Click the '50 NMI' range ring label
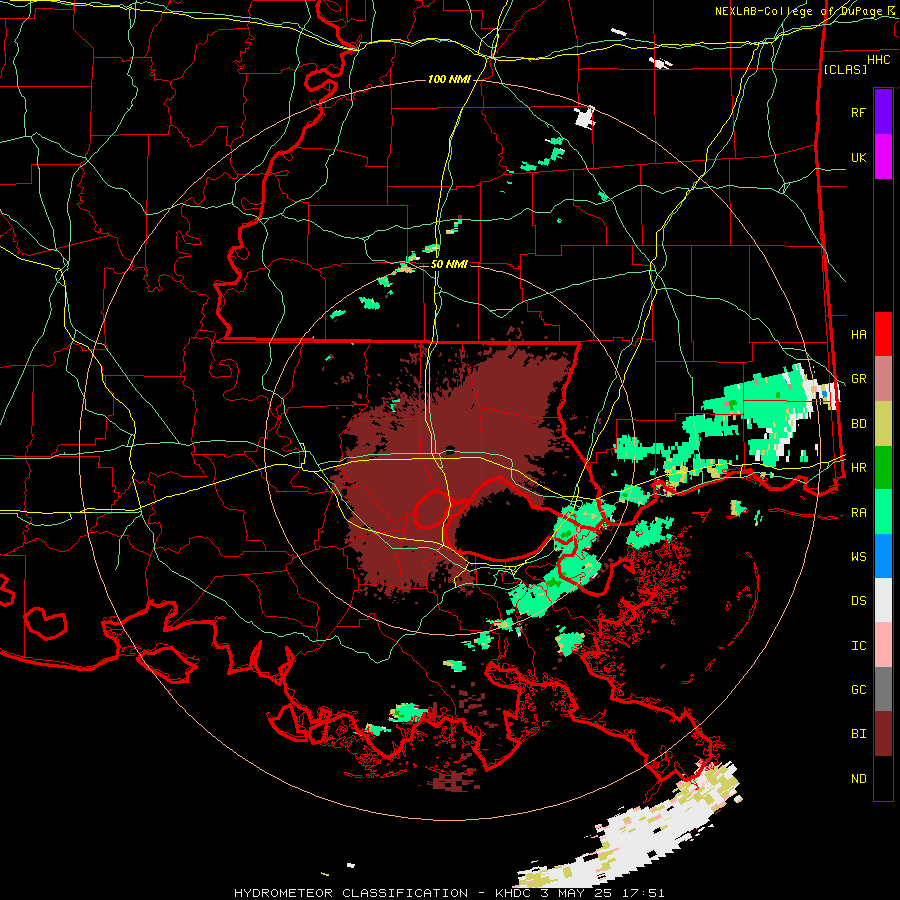The width and height of the screenshot is (900, 900). click(449, 264)
